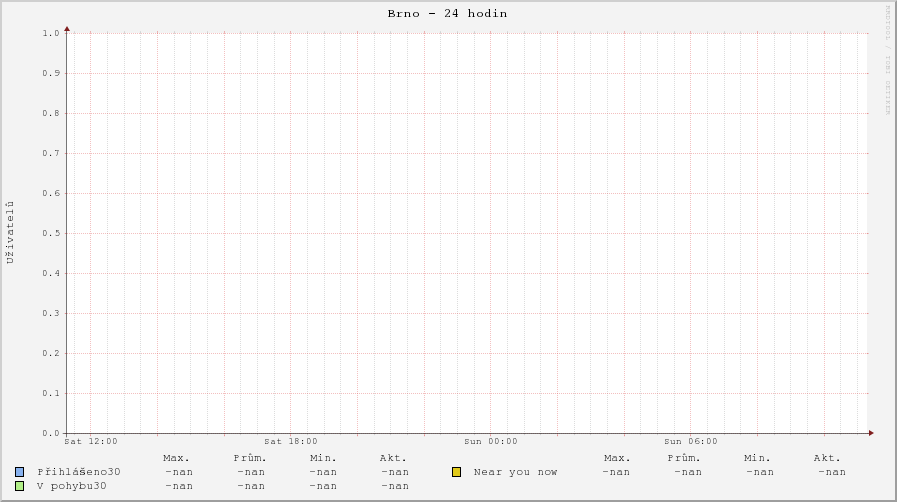
Task: Select the Near you now legend label
Action: click(515, 472)
